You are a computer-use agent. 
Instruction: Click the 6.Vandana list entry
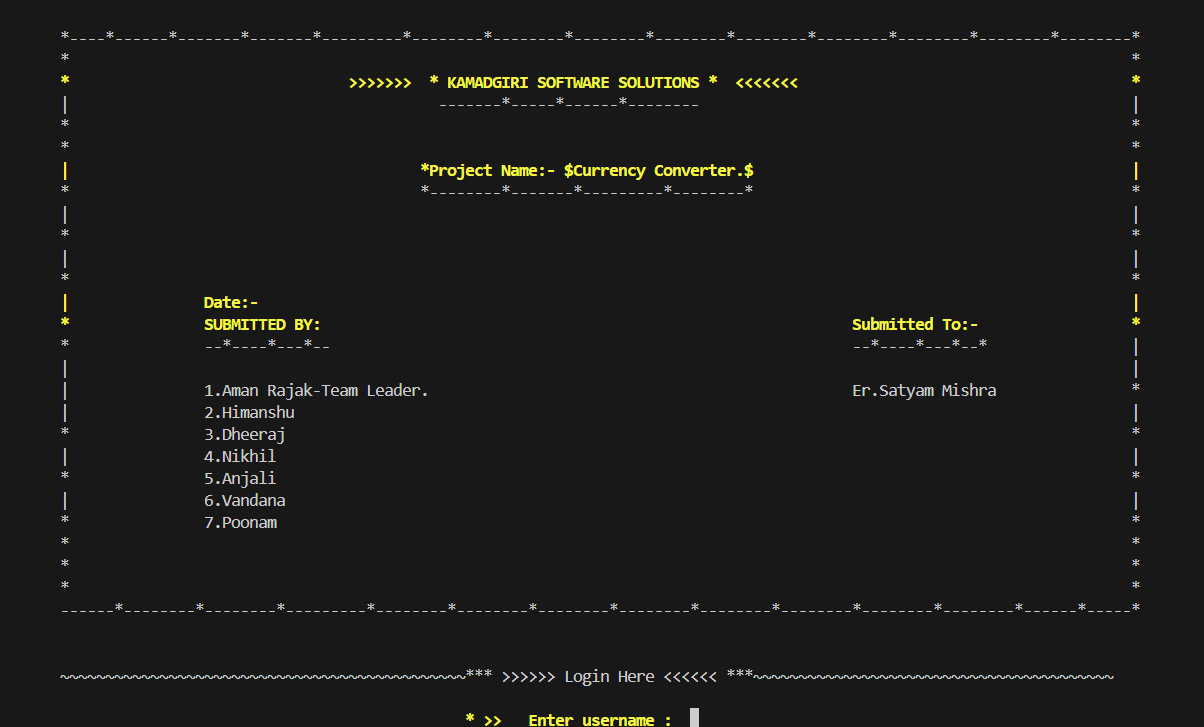(245, 501)
